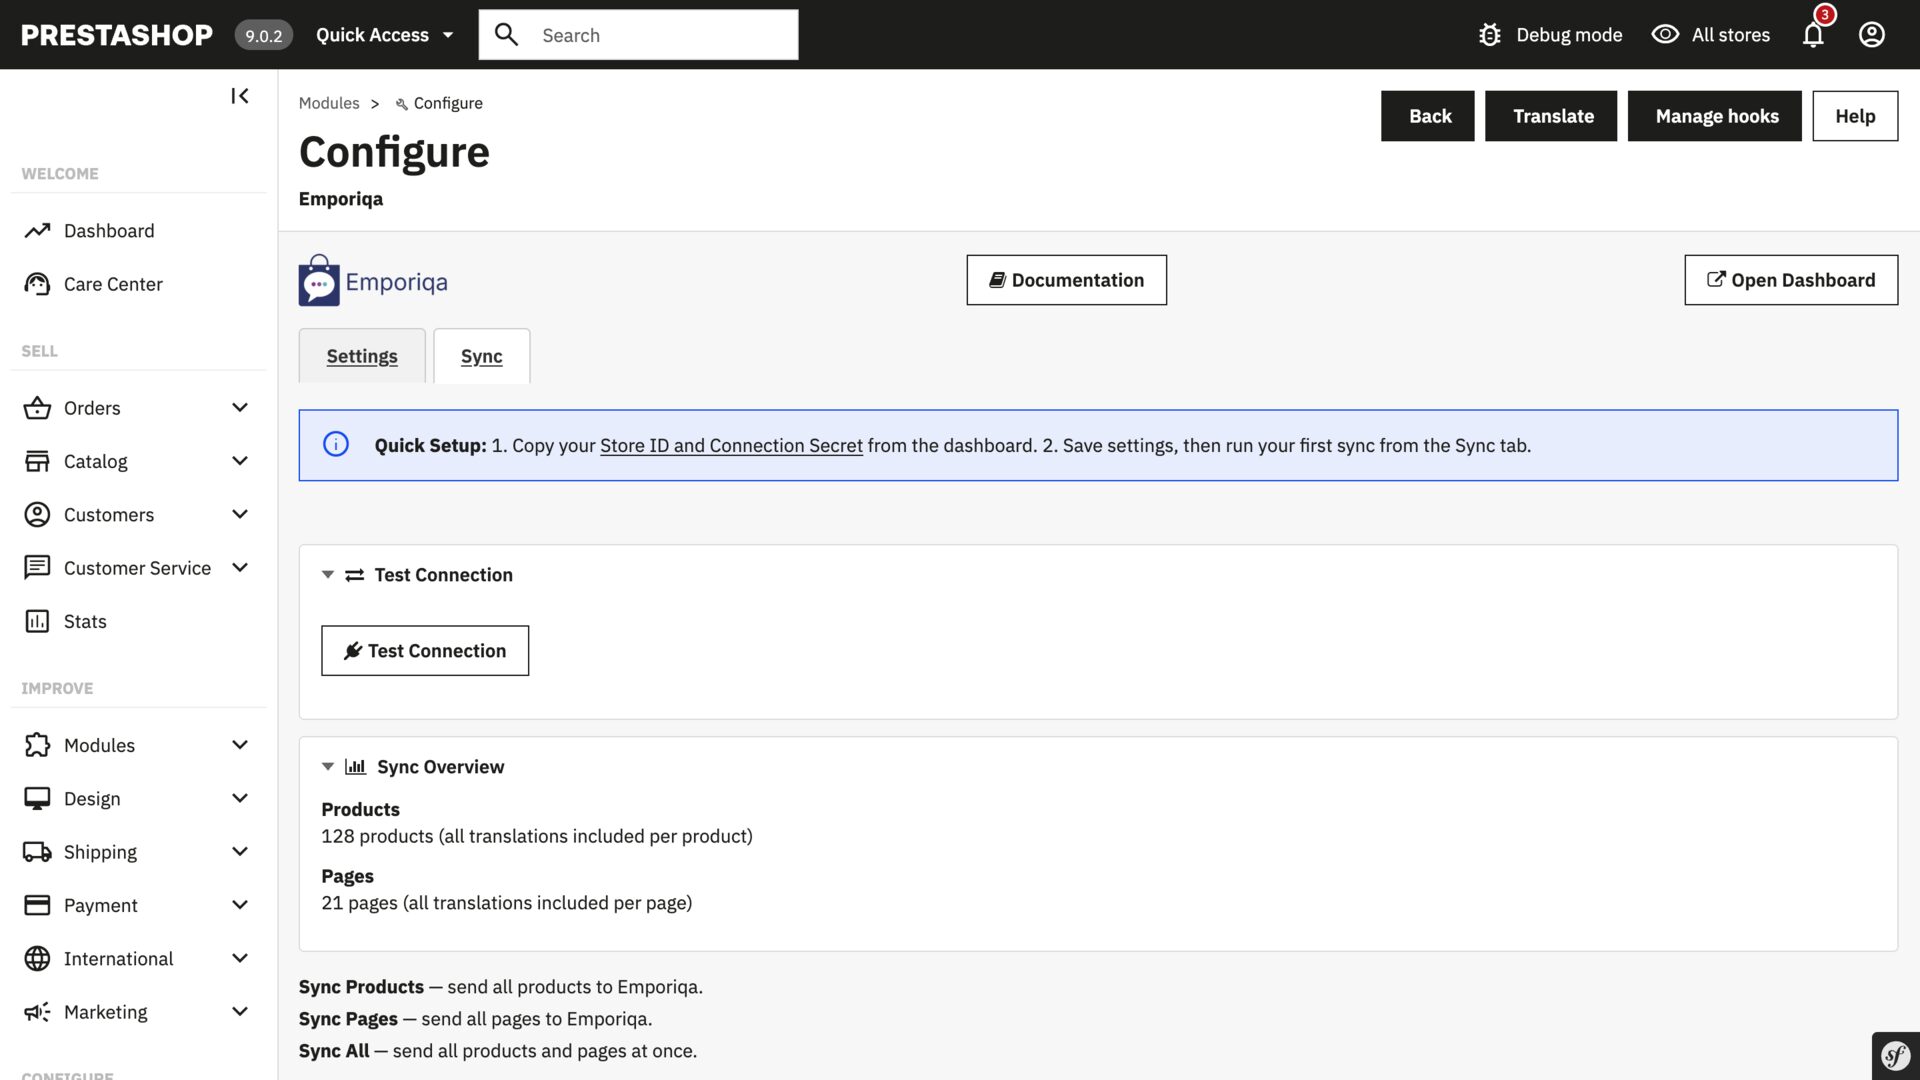The height and width of the screenshot is (1080, 1920).
Task: Open the Care Center section
Action: (112, 284)
